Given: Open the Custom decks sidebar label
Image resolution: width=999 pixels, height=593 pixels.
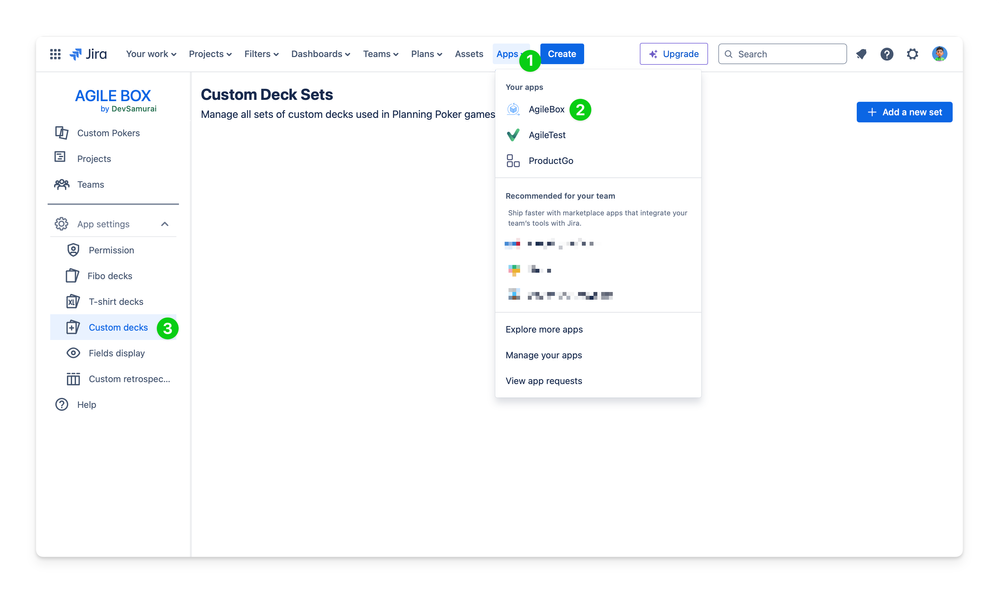Looking at the screenshot, I should point(118,327).
